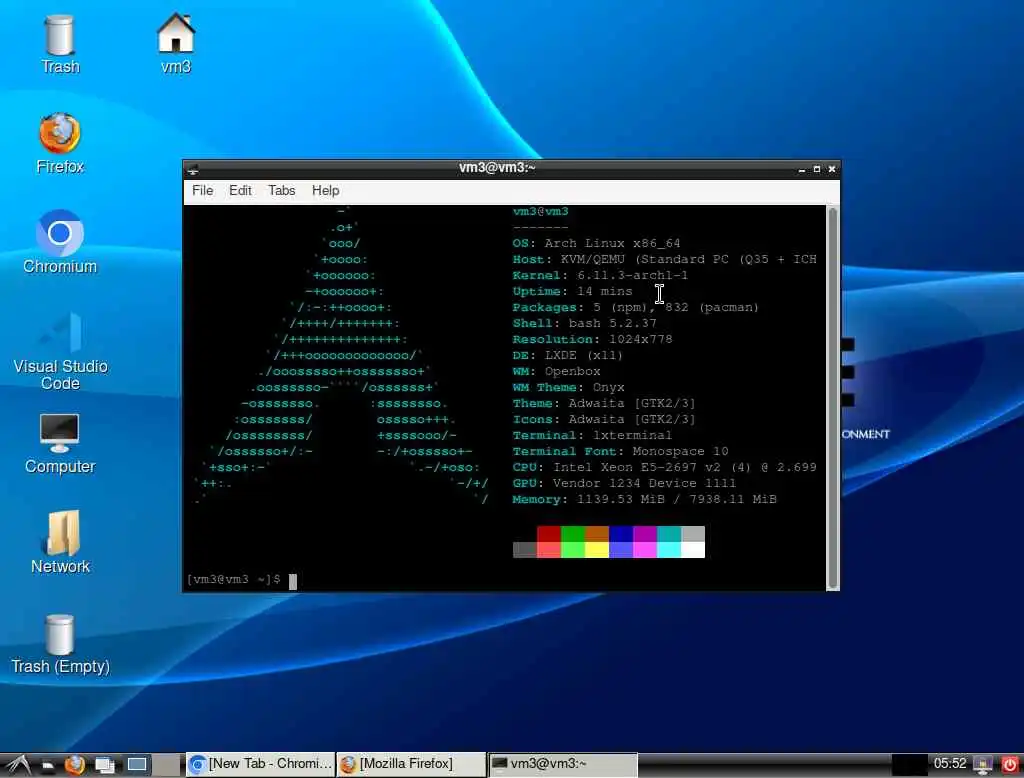The image size is (1024, 778).
Task: Switch to vm3@vm3:~ terminal taskbar button
Action: (563, 764)
